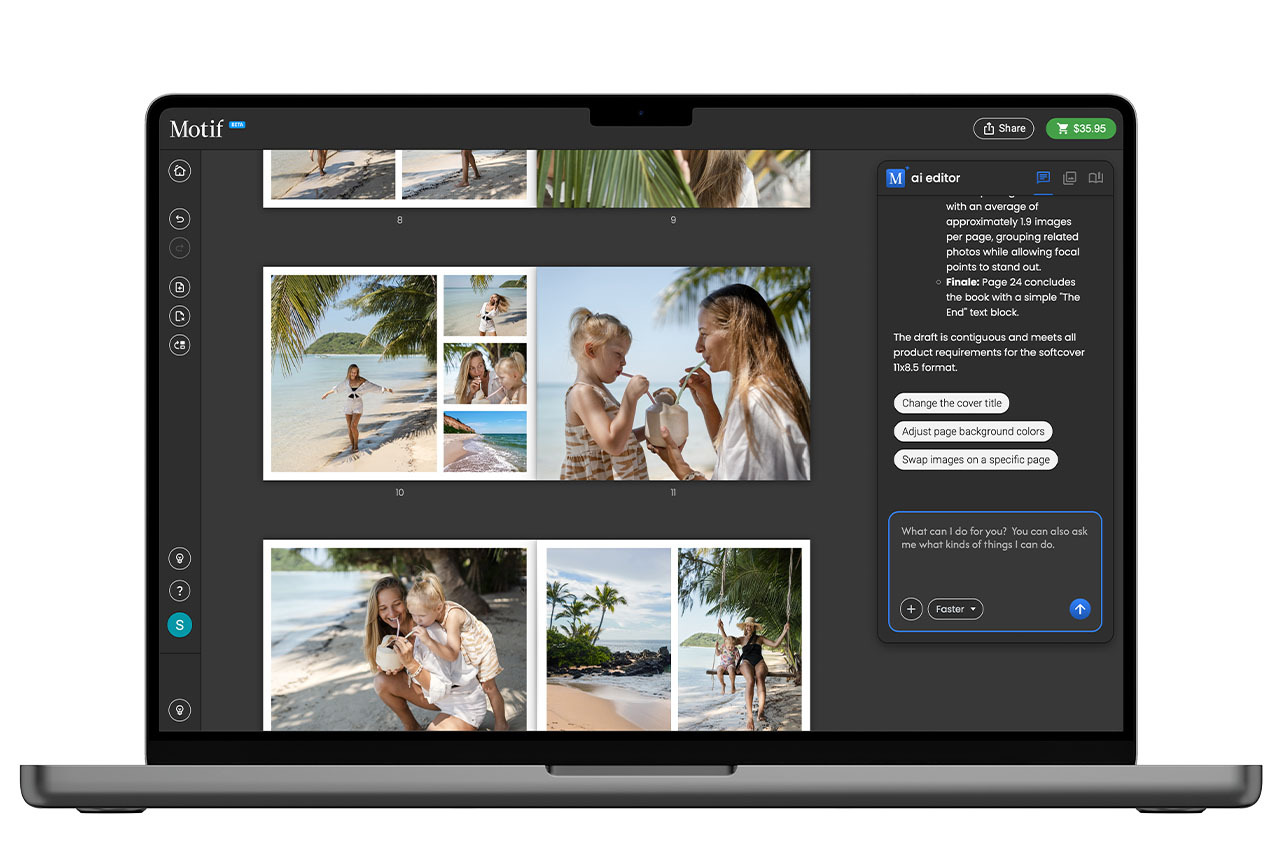The image size is (1280, 844).
Task: Select the Remove Page icon
Action: pos(180,315)
